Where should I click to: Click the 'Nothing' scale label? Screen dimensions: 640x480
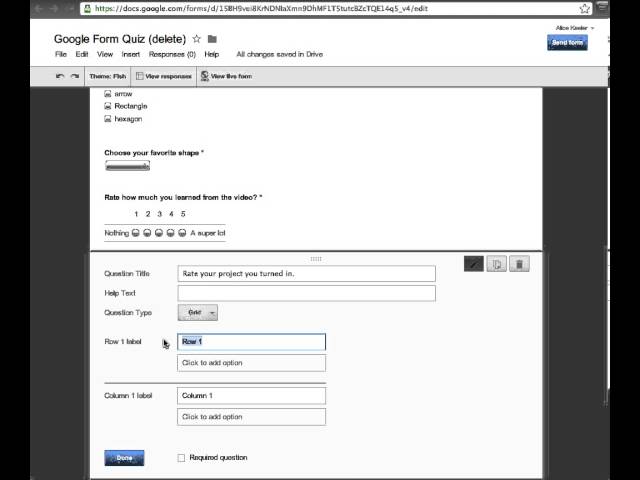[x=117, y=233]
